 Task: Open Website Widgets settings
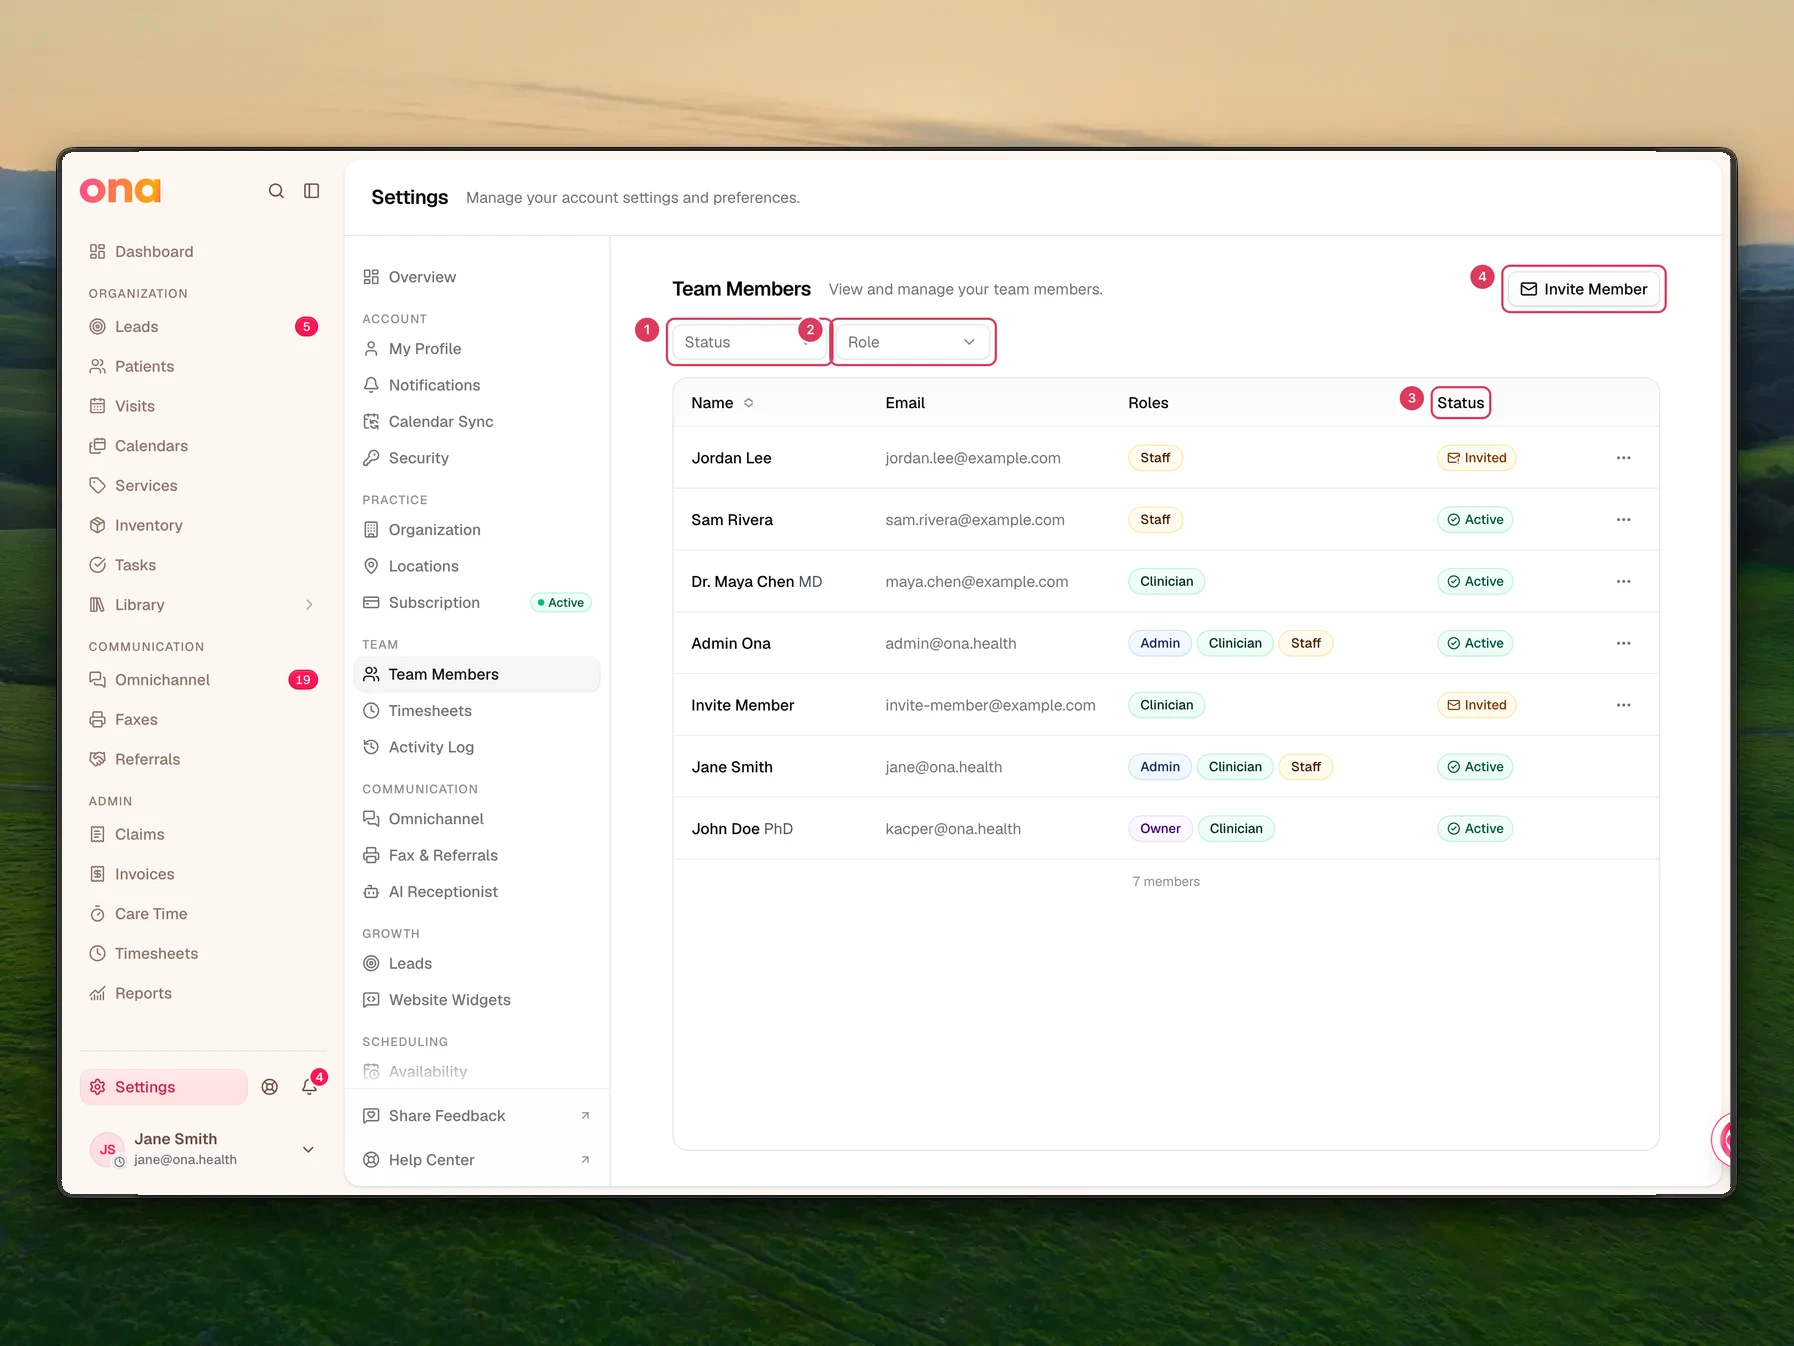tap(449, 1000)
